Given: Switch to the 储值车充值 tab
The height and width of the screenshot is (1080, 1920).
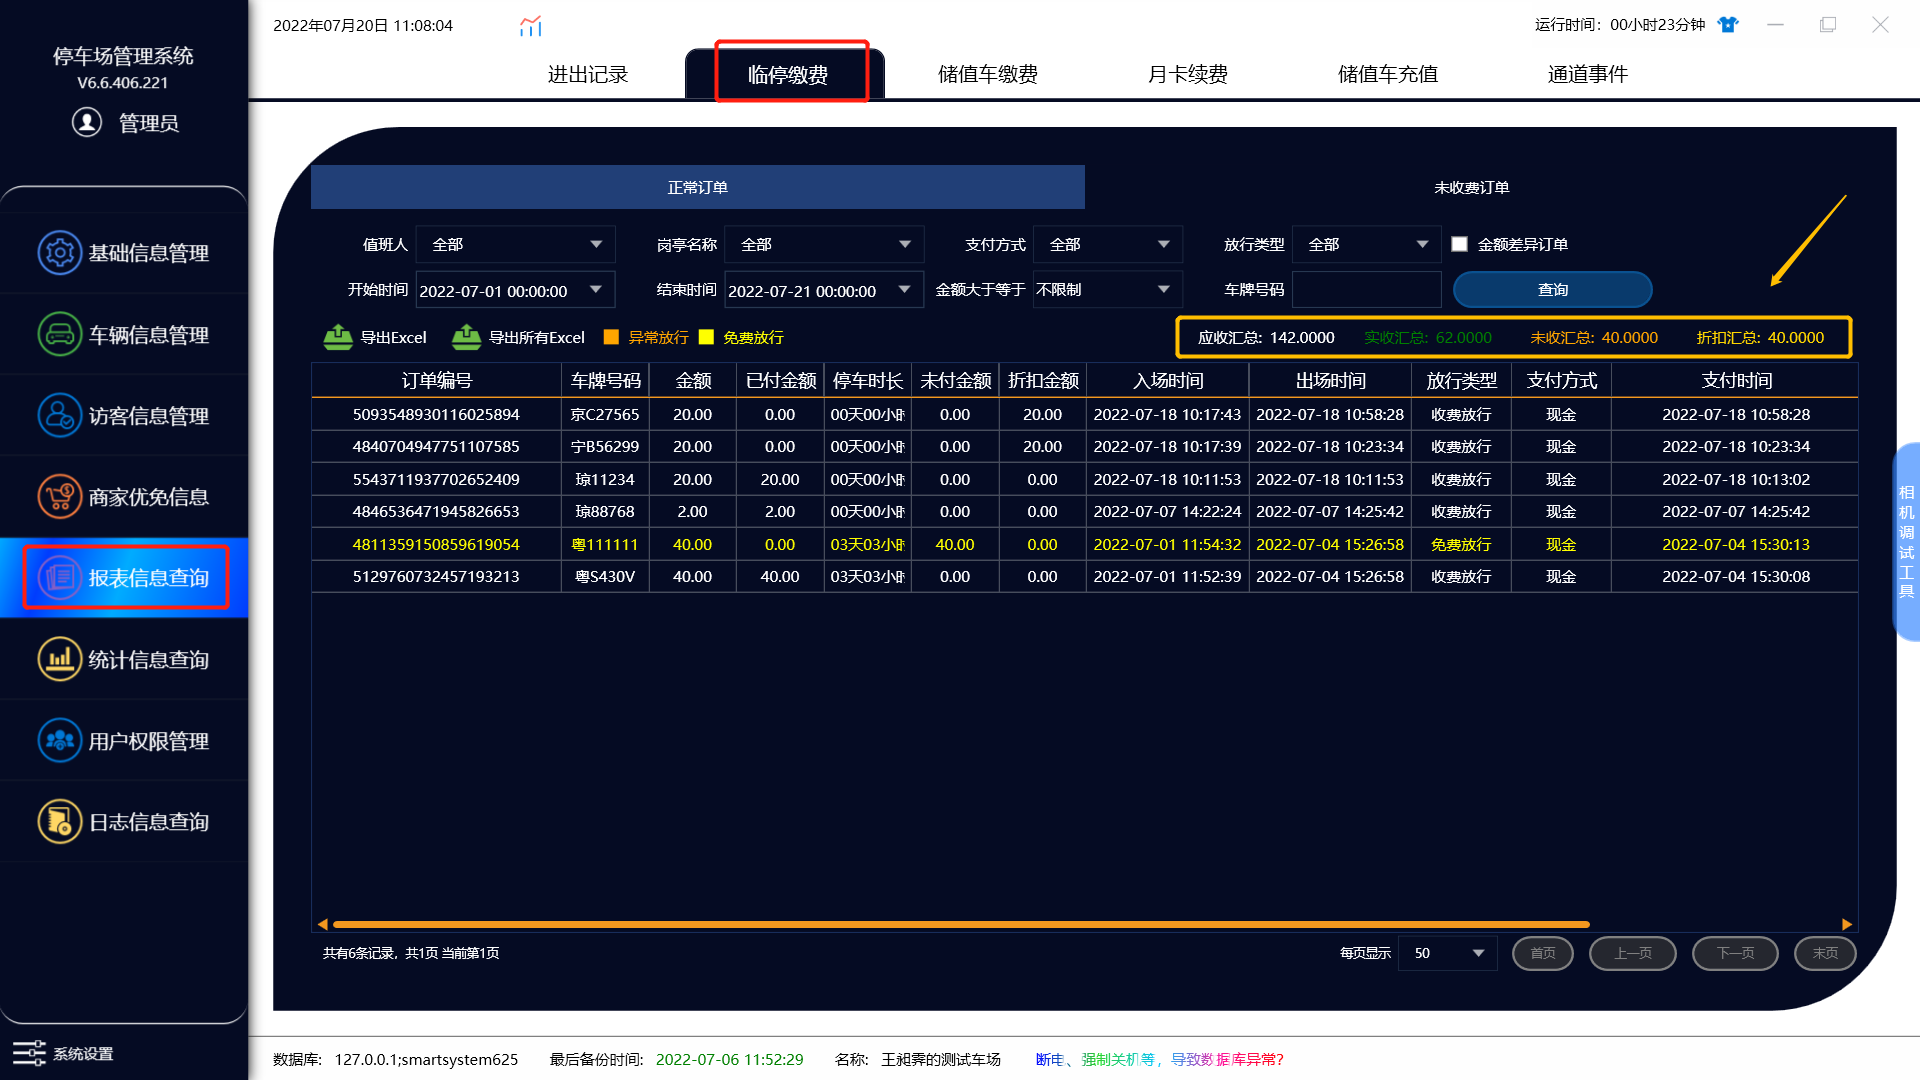Looking at the screenshot, I should pyautogui.click(x=1387, y=74).
